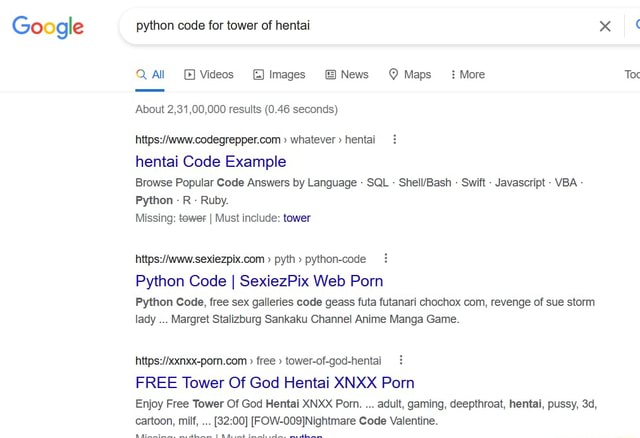Clear the search query with the X icon

point(605,26)
